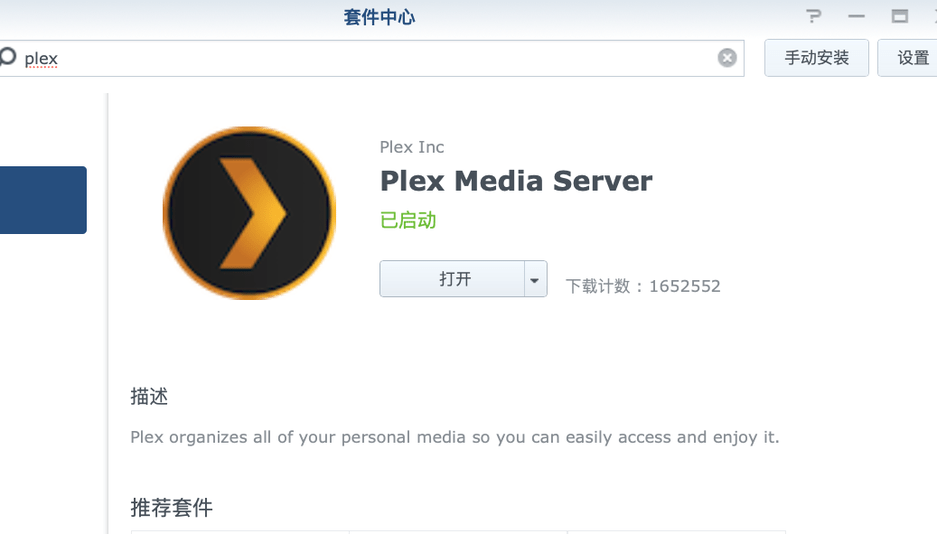Open help with the question mark icon
The height and width of the screenshot is (534, 937).
click(x=814, y=16)
